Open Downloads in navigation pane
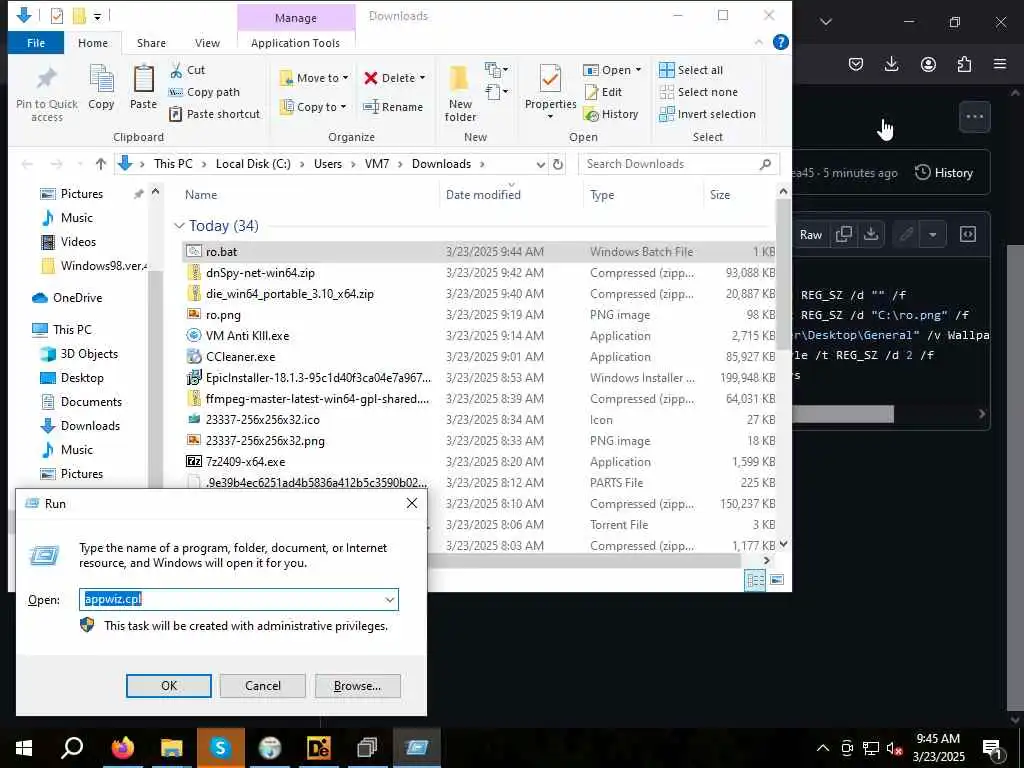The width and height of the screenshot is (1024, 768). [x=80, y=426]
